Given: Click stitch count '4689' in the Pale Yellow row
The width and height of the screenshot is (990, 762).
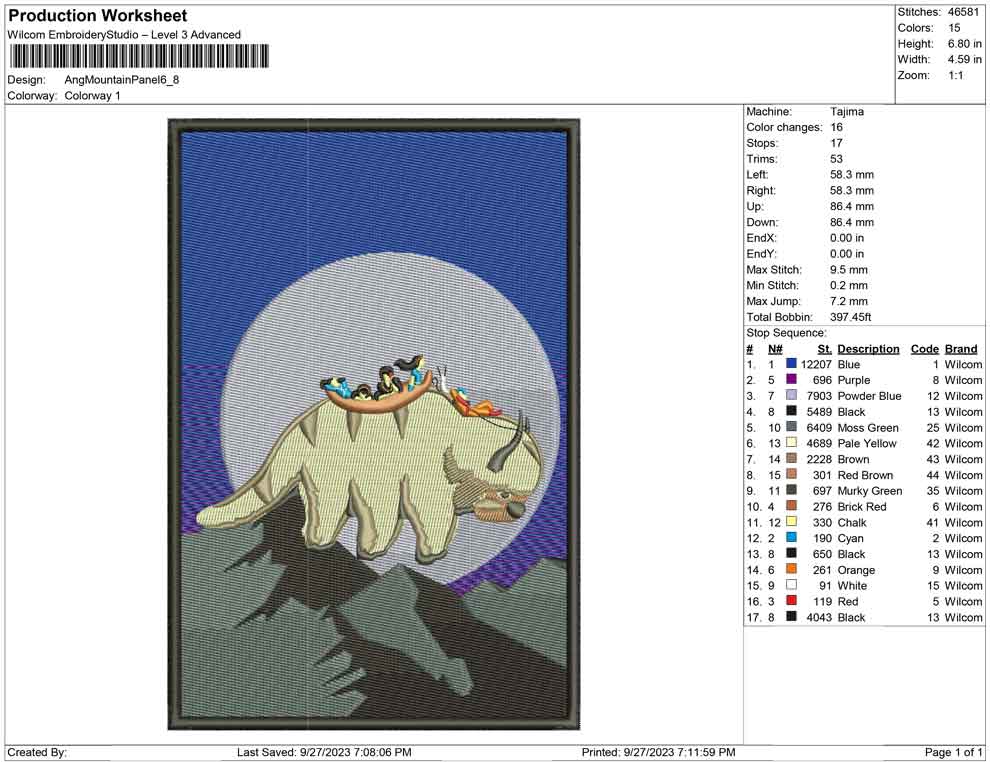Looking at the screenshot, I should pyautogui.click(x=819, y=443).
